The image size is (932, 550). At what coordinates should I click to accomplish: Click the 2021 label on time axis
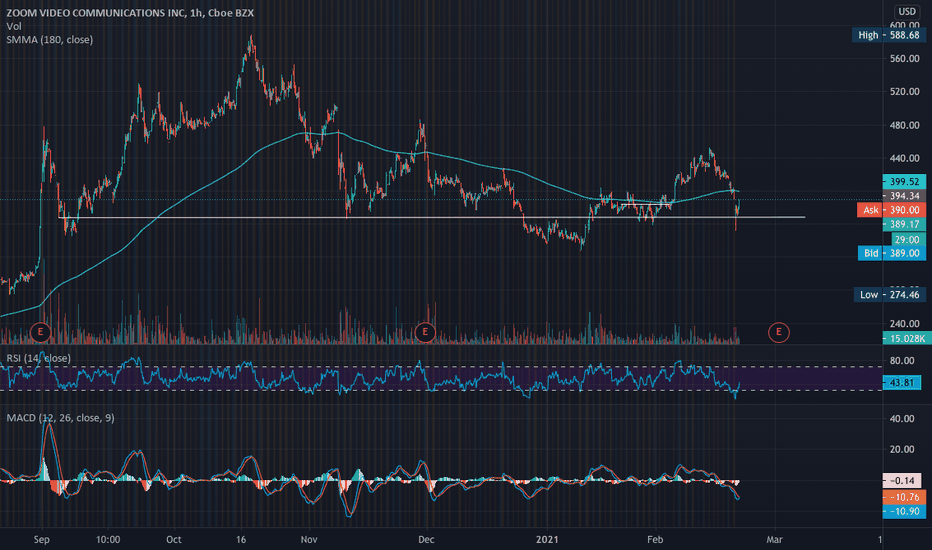547,539
